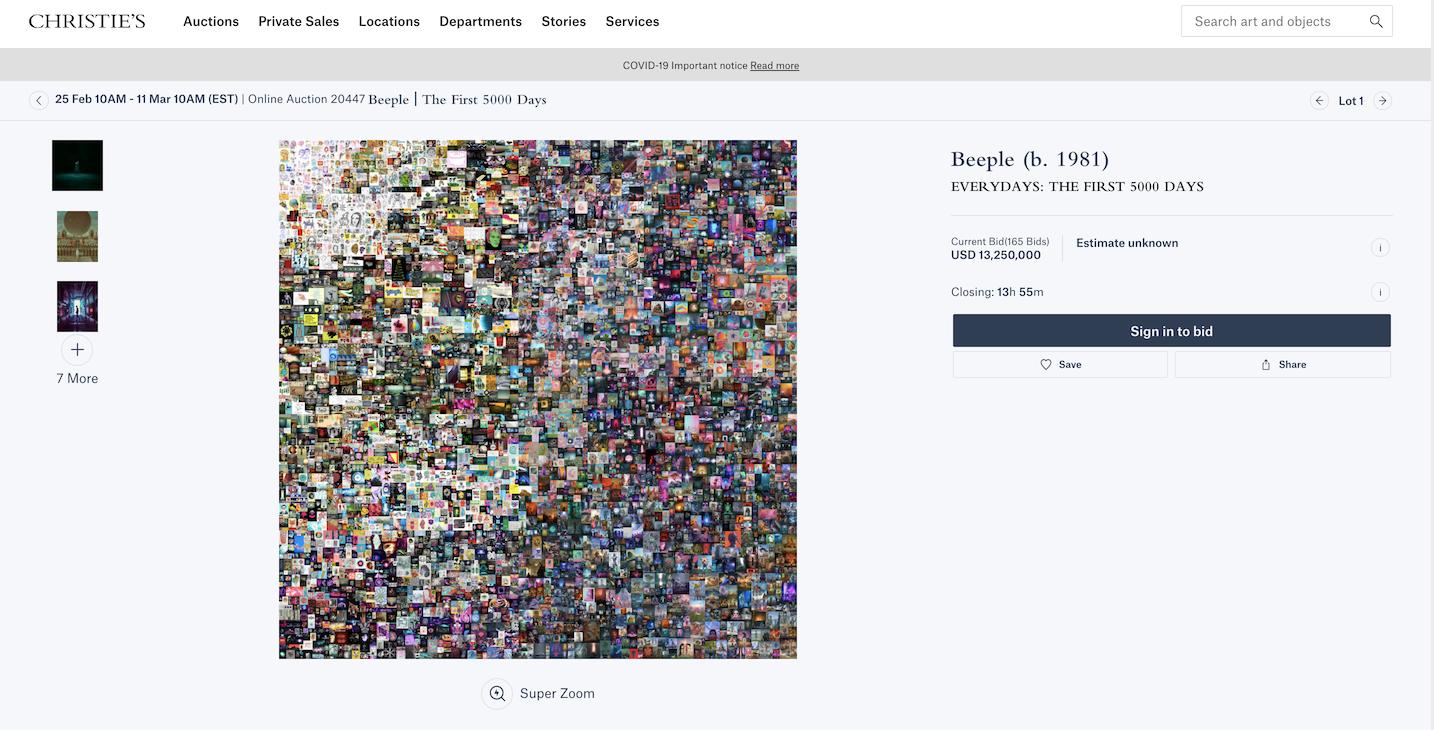Screen dimensions: 1434x730
Task: Save this lot with the heart button
Action: coord(1060,364)
